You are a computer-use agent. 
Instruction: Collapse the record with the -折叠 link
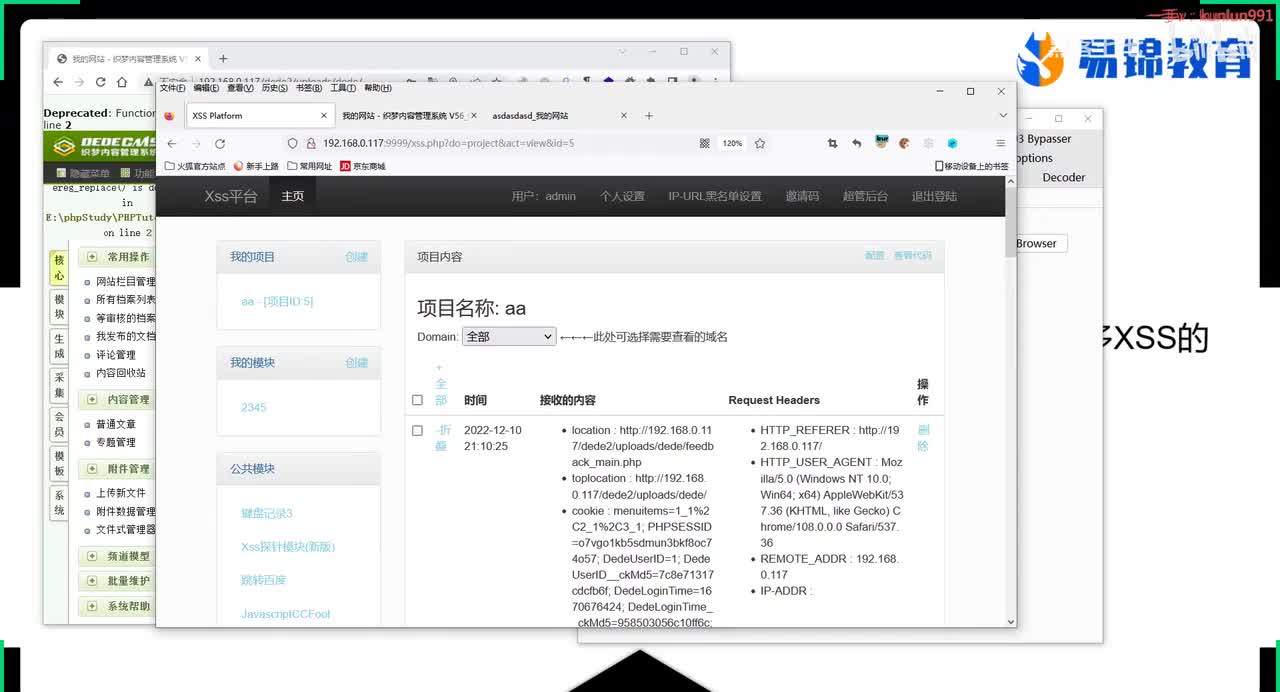point(442,438)
